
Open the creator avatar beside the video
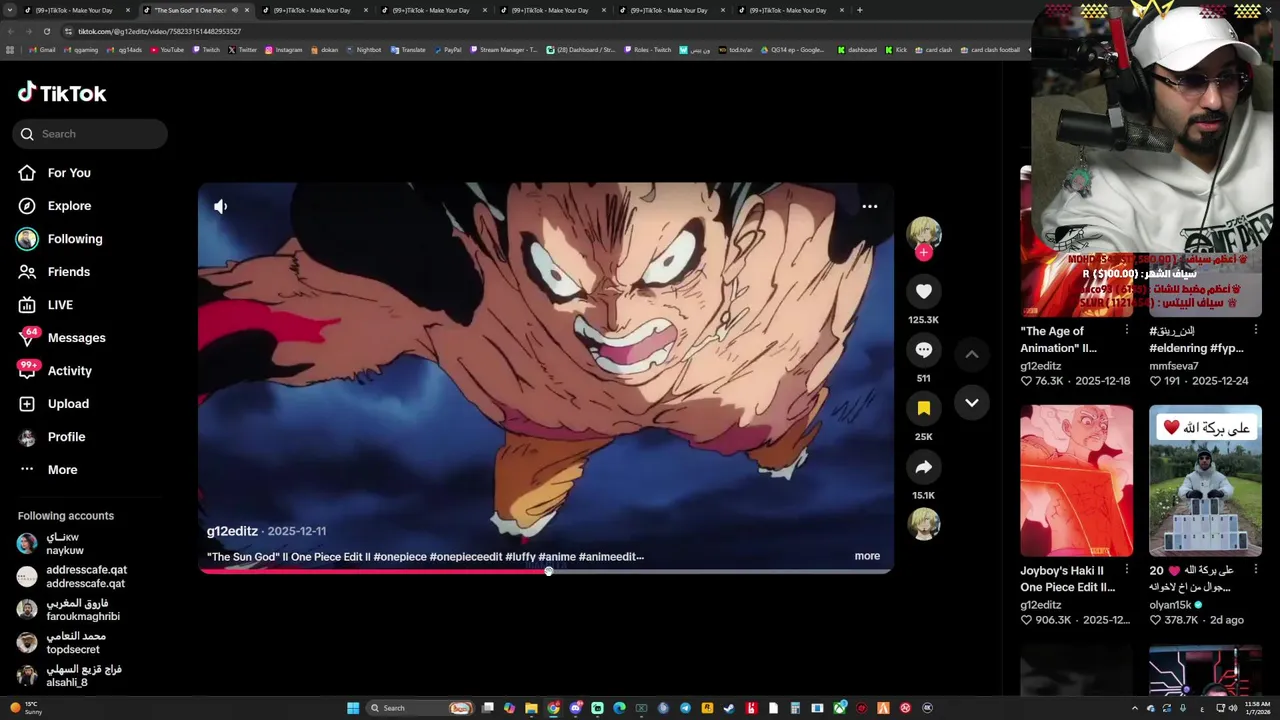coord(924,232)
